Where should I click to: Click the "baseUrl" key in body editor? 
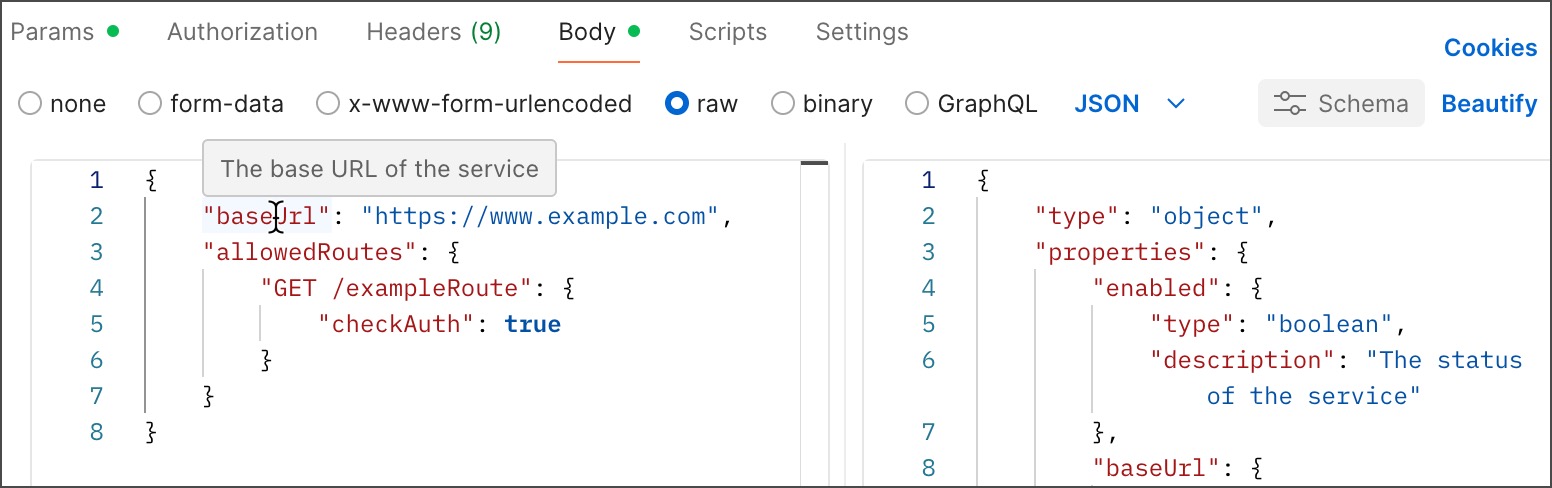267,216
